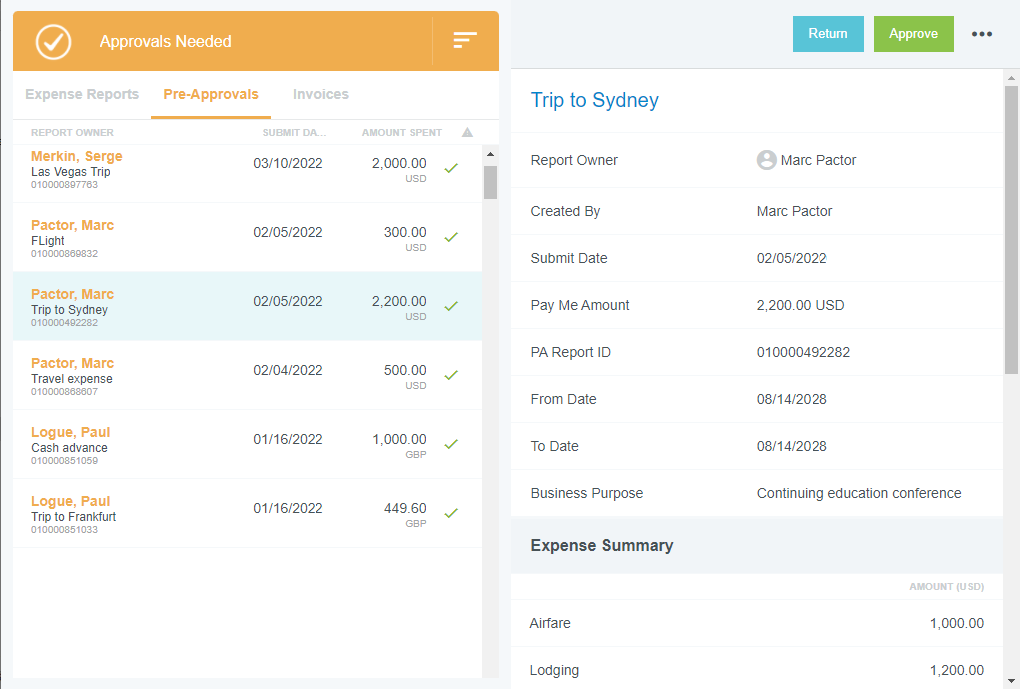
Task: Switch to the Invoices tab
Action: [321, 94]
